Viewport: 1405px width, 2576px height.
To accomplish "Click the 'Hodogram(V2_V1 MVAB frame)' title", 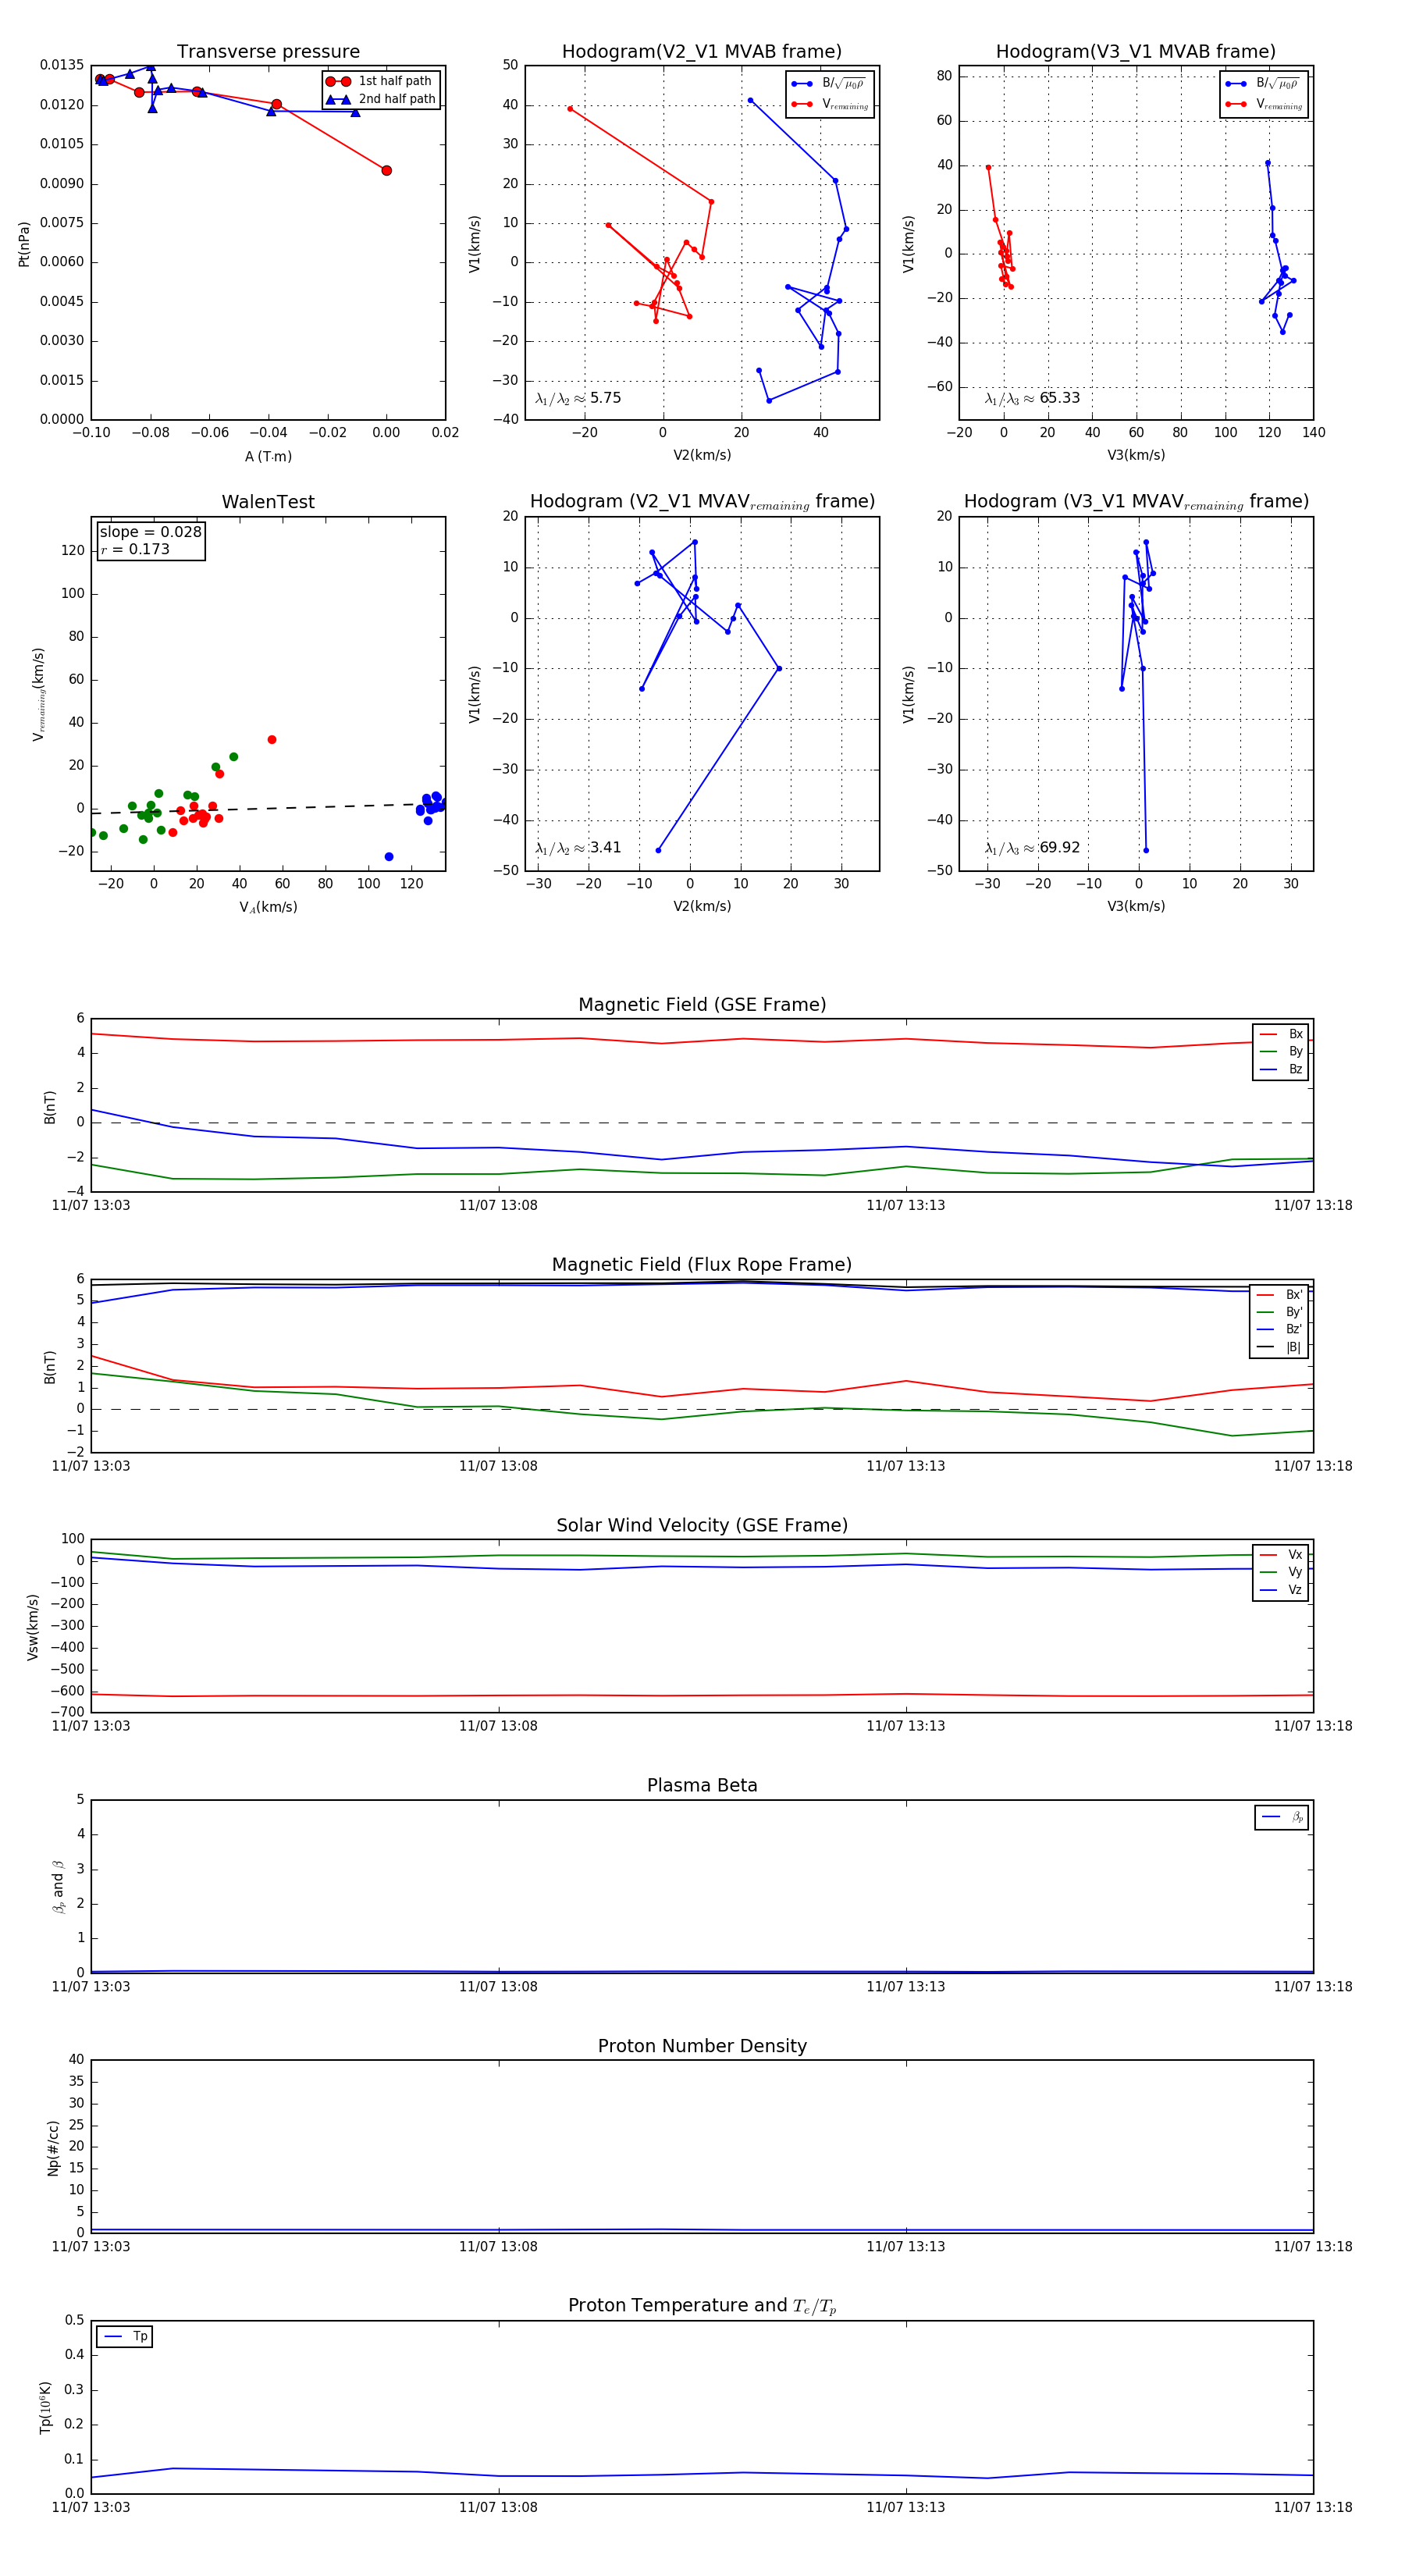I will click(702, 52).
